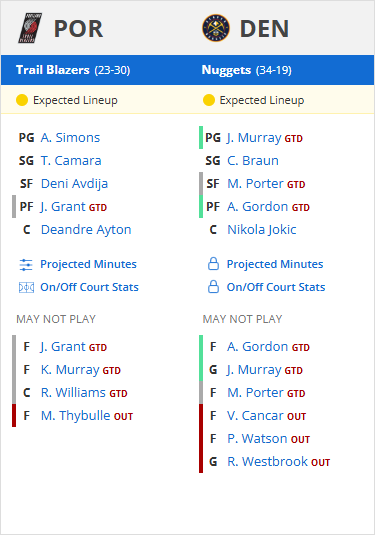Click the Portland Projected Minutes sliders icon
The width and height of the screenshot is (375, 535).
pyautogui.click(x=26, y=264)
